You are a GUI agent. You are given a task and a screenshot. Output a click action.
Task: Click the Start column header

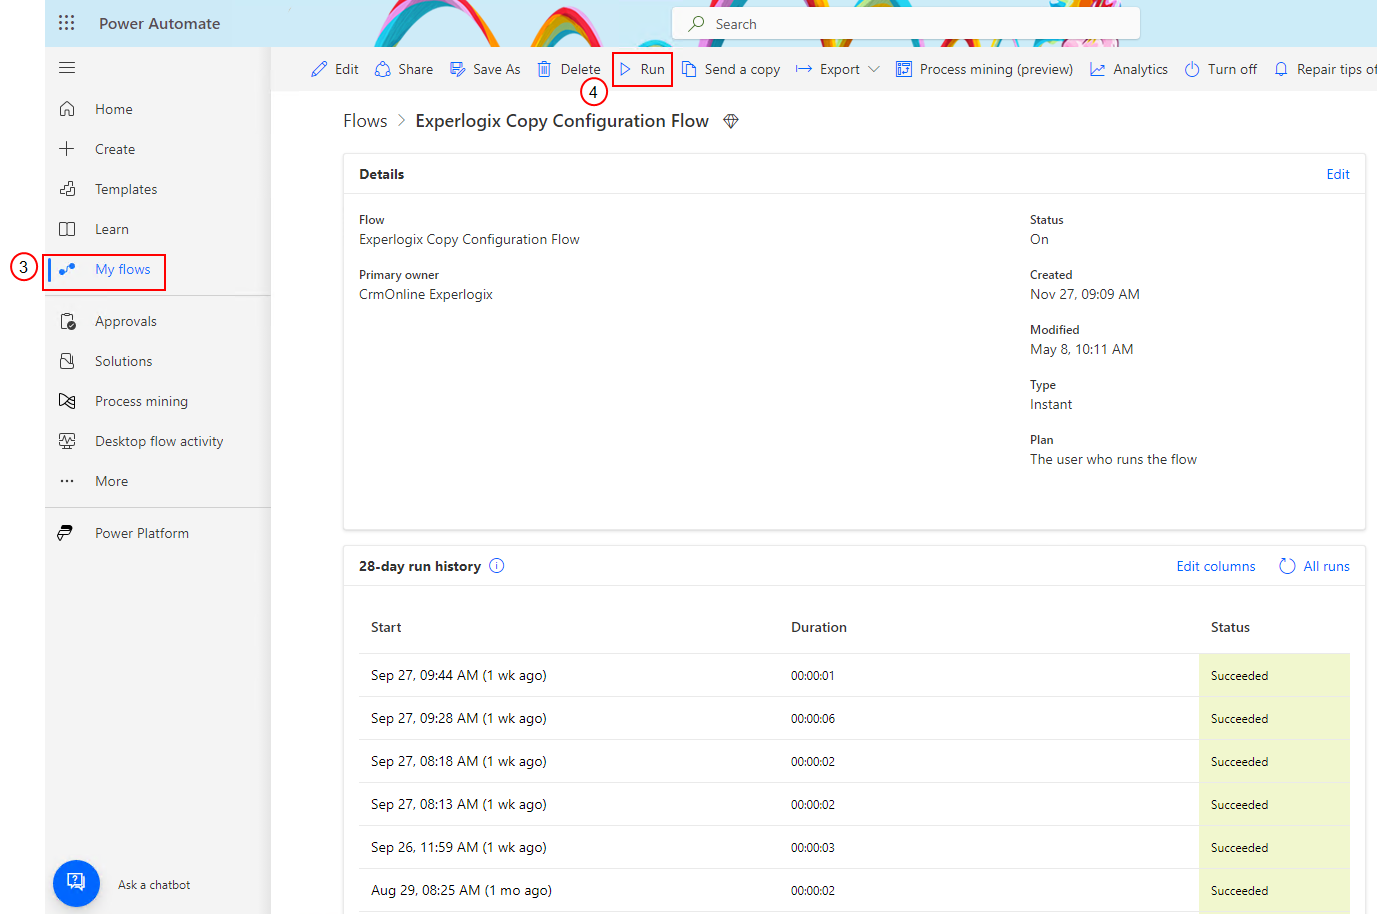click(386, 627)
